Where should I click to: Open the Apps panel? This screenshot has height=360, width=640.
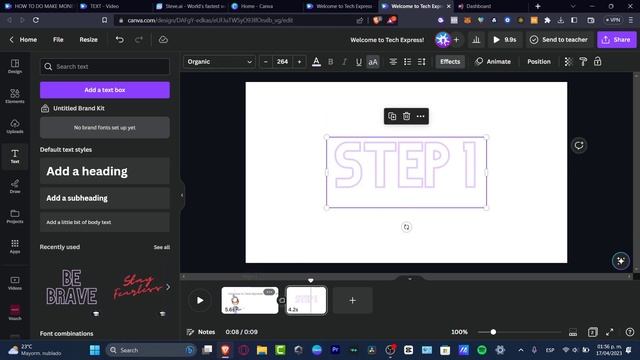tap(15, 246)
